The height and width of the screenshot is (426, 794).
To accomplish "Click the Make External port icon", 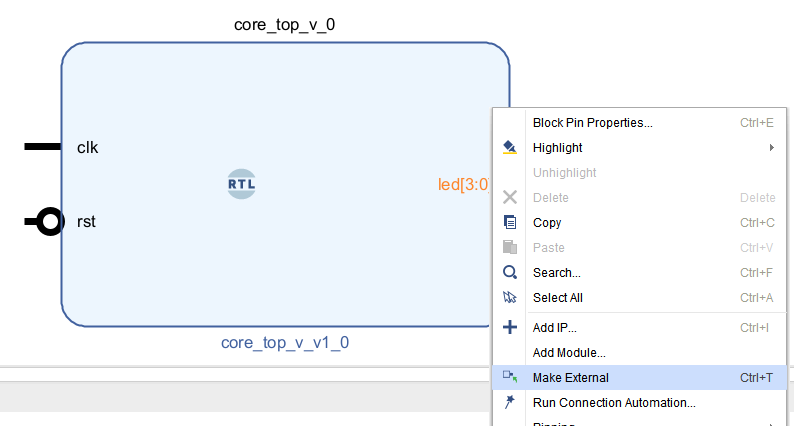I will click(510, 377).
